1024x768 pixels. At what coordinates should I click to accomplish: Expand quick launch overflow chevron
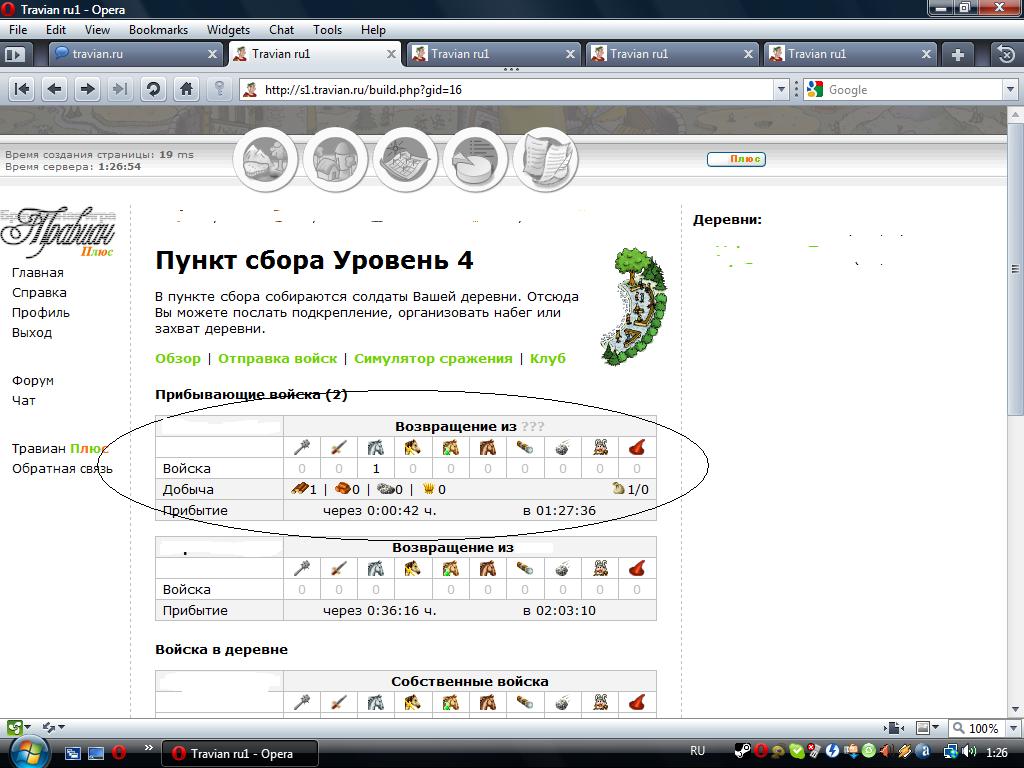tap(148, 748)
